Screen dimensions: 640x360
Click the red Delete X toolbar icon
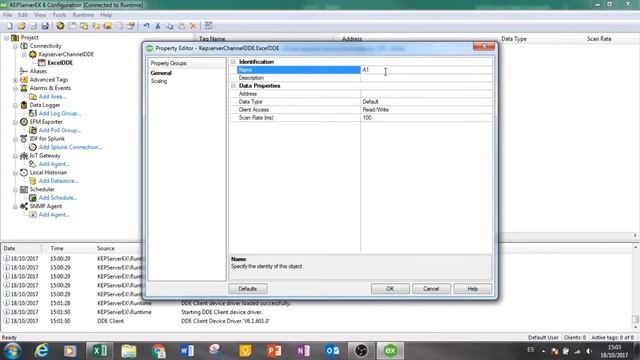(x=193, y=26)
